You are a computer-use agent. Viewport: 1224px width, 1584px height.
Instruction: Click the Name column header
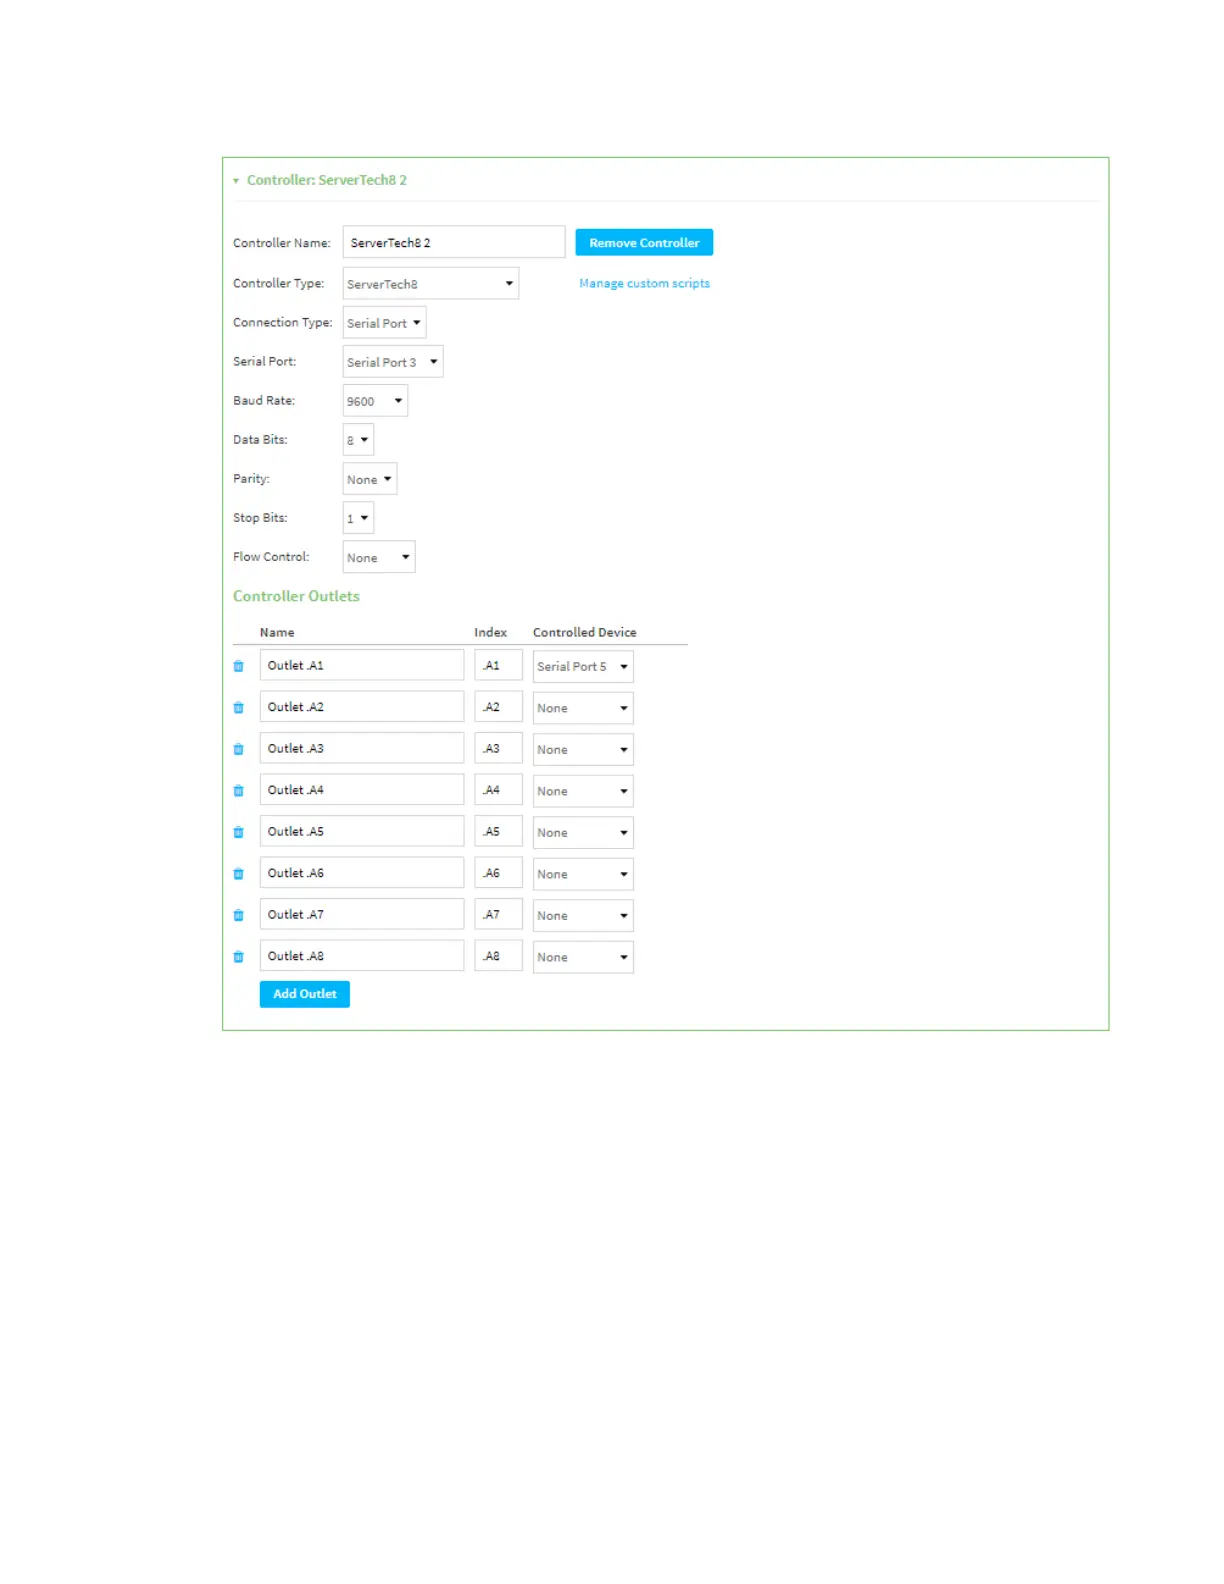277,632
